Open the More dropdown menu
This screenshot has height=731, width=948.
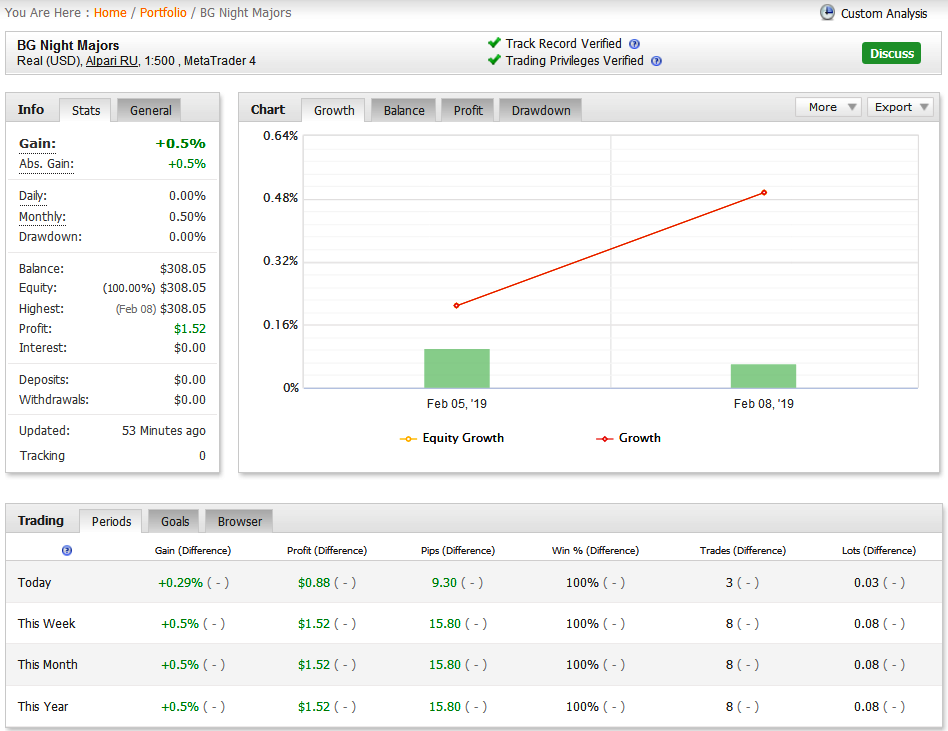(x=828, y=107)
